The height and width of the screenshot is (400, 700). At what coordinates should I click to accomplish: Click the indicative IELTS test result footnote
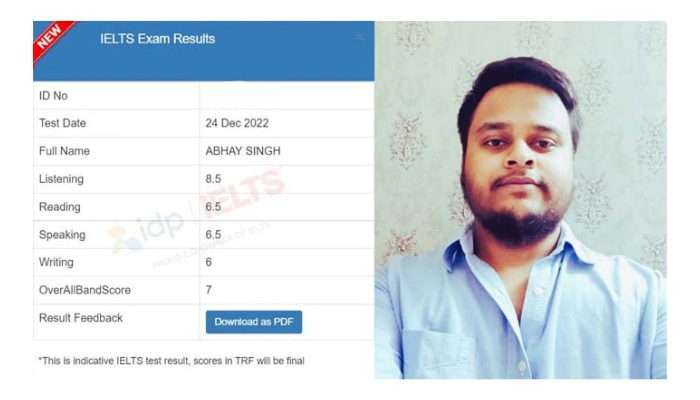click(172, 361)
